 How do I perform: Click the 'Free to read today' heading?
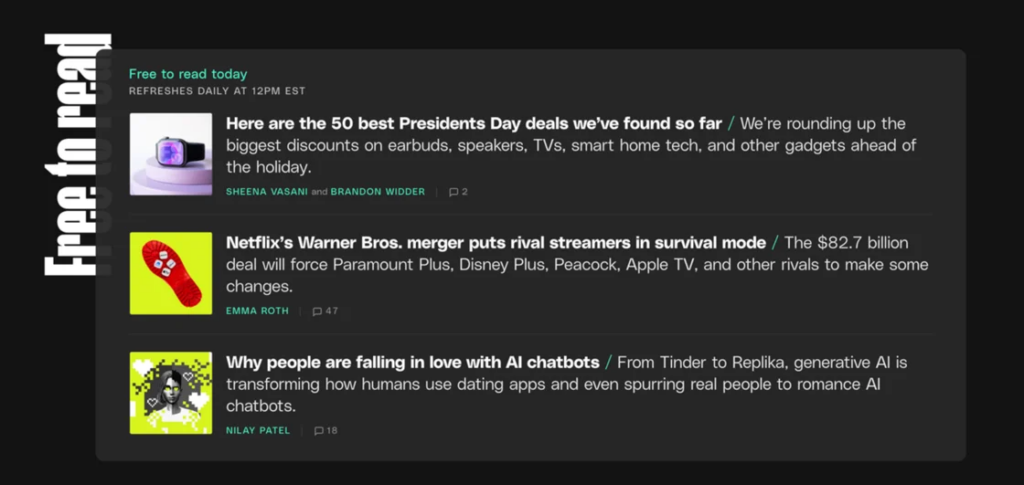click(188, 74)
